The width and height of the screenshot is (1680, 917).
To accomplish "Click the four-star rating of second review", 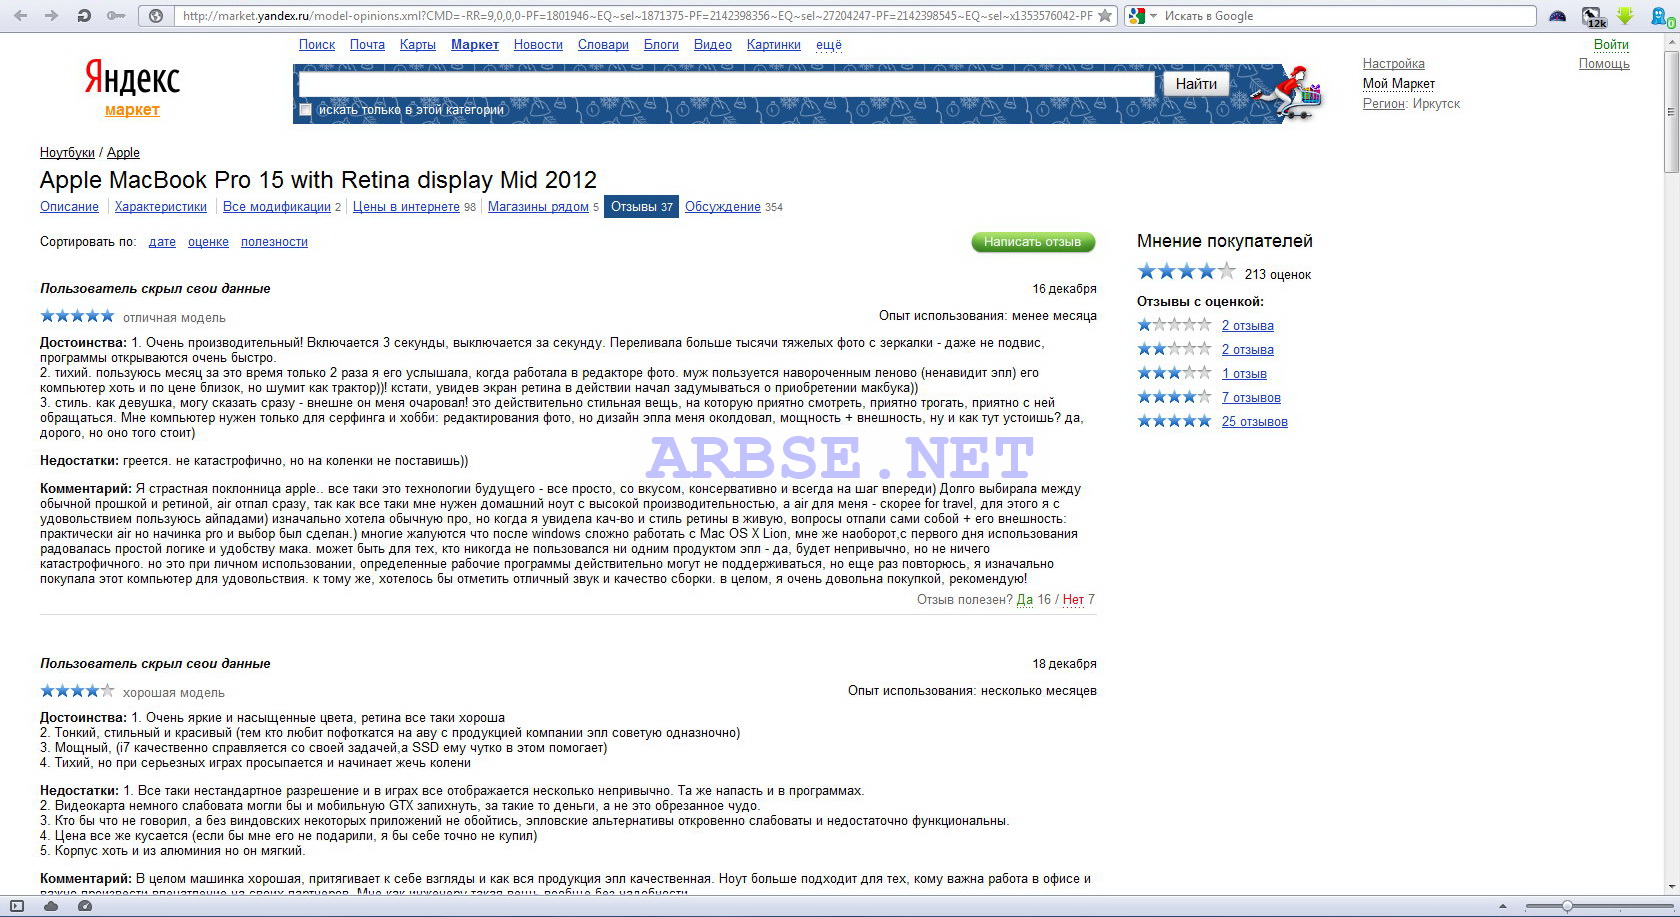I will [x=77, y=691].
